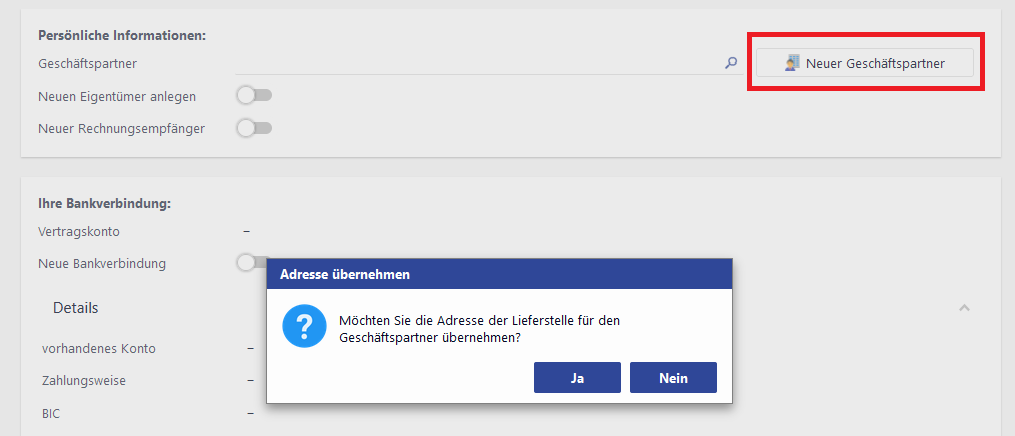This screenshot has width=1015, height=436.
Task: Click the person icon on Neuer Geschäftspartner
Action: click(x=792, y=63)
